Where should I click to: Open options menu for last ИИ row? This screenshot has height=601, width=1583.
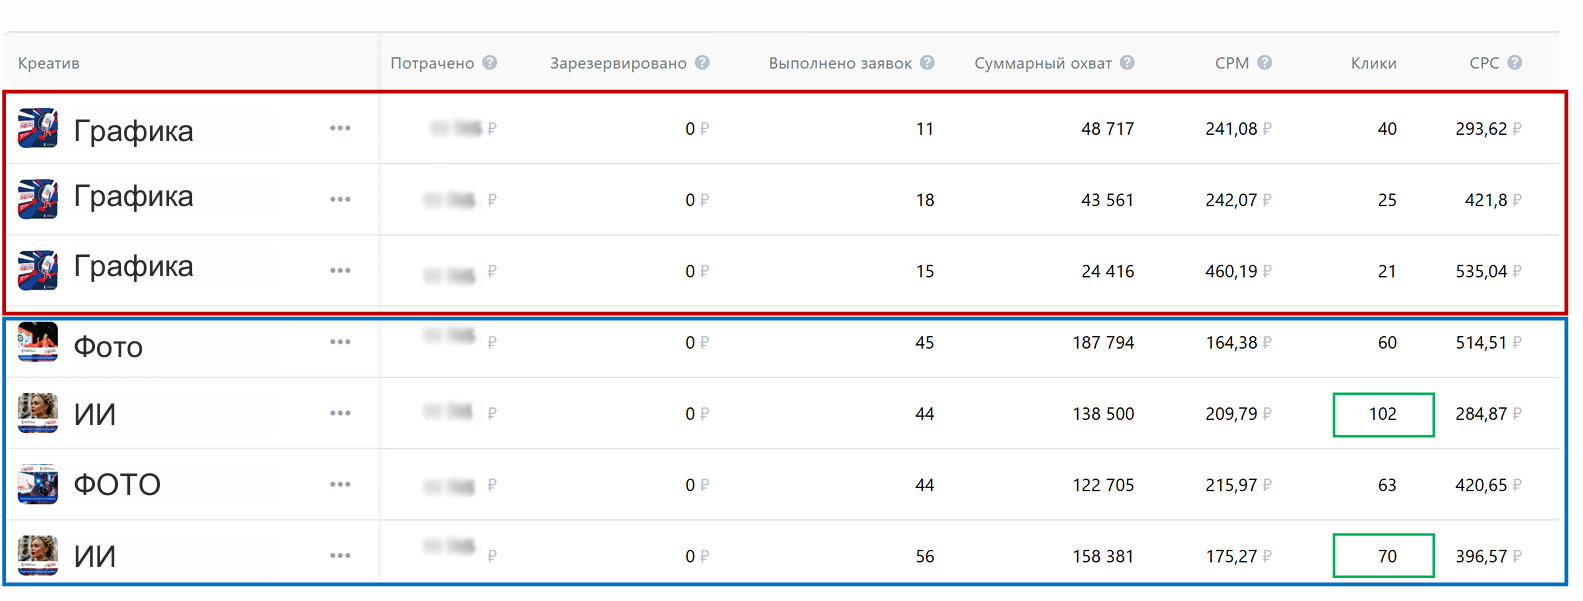pyautogui.click(x=340, y=555)
